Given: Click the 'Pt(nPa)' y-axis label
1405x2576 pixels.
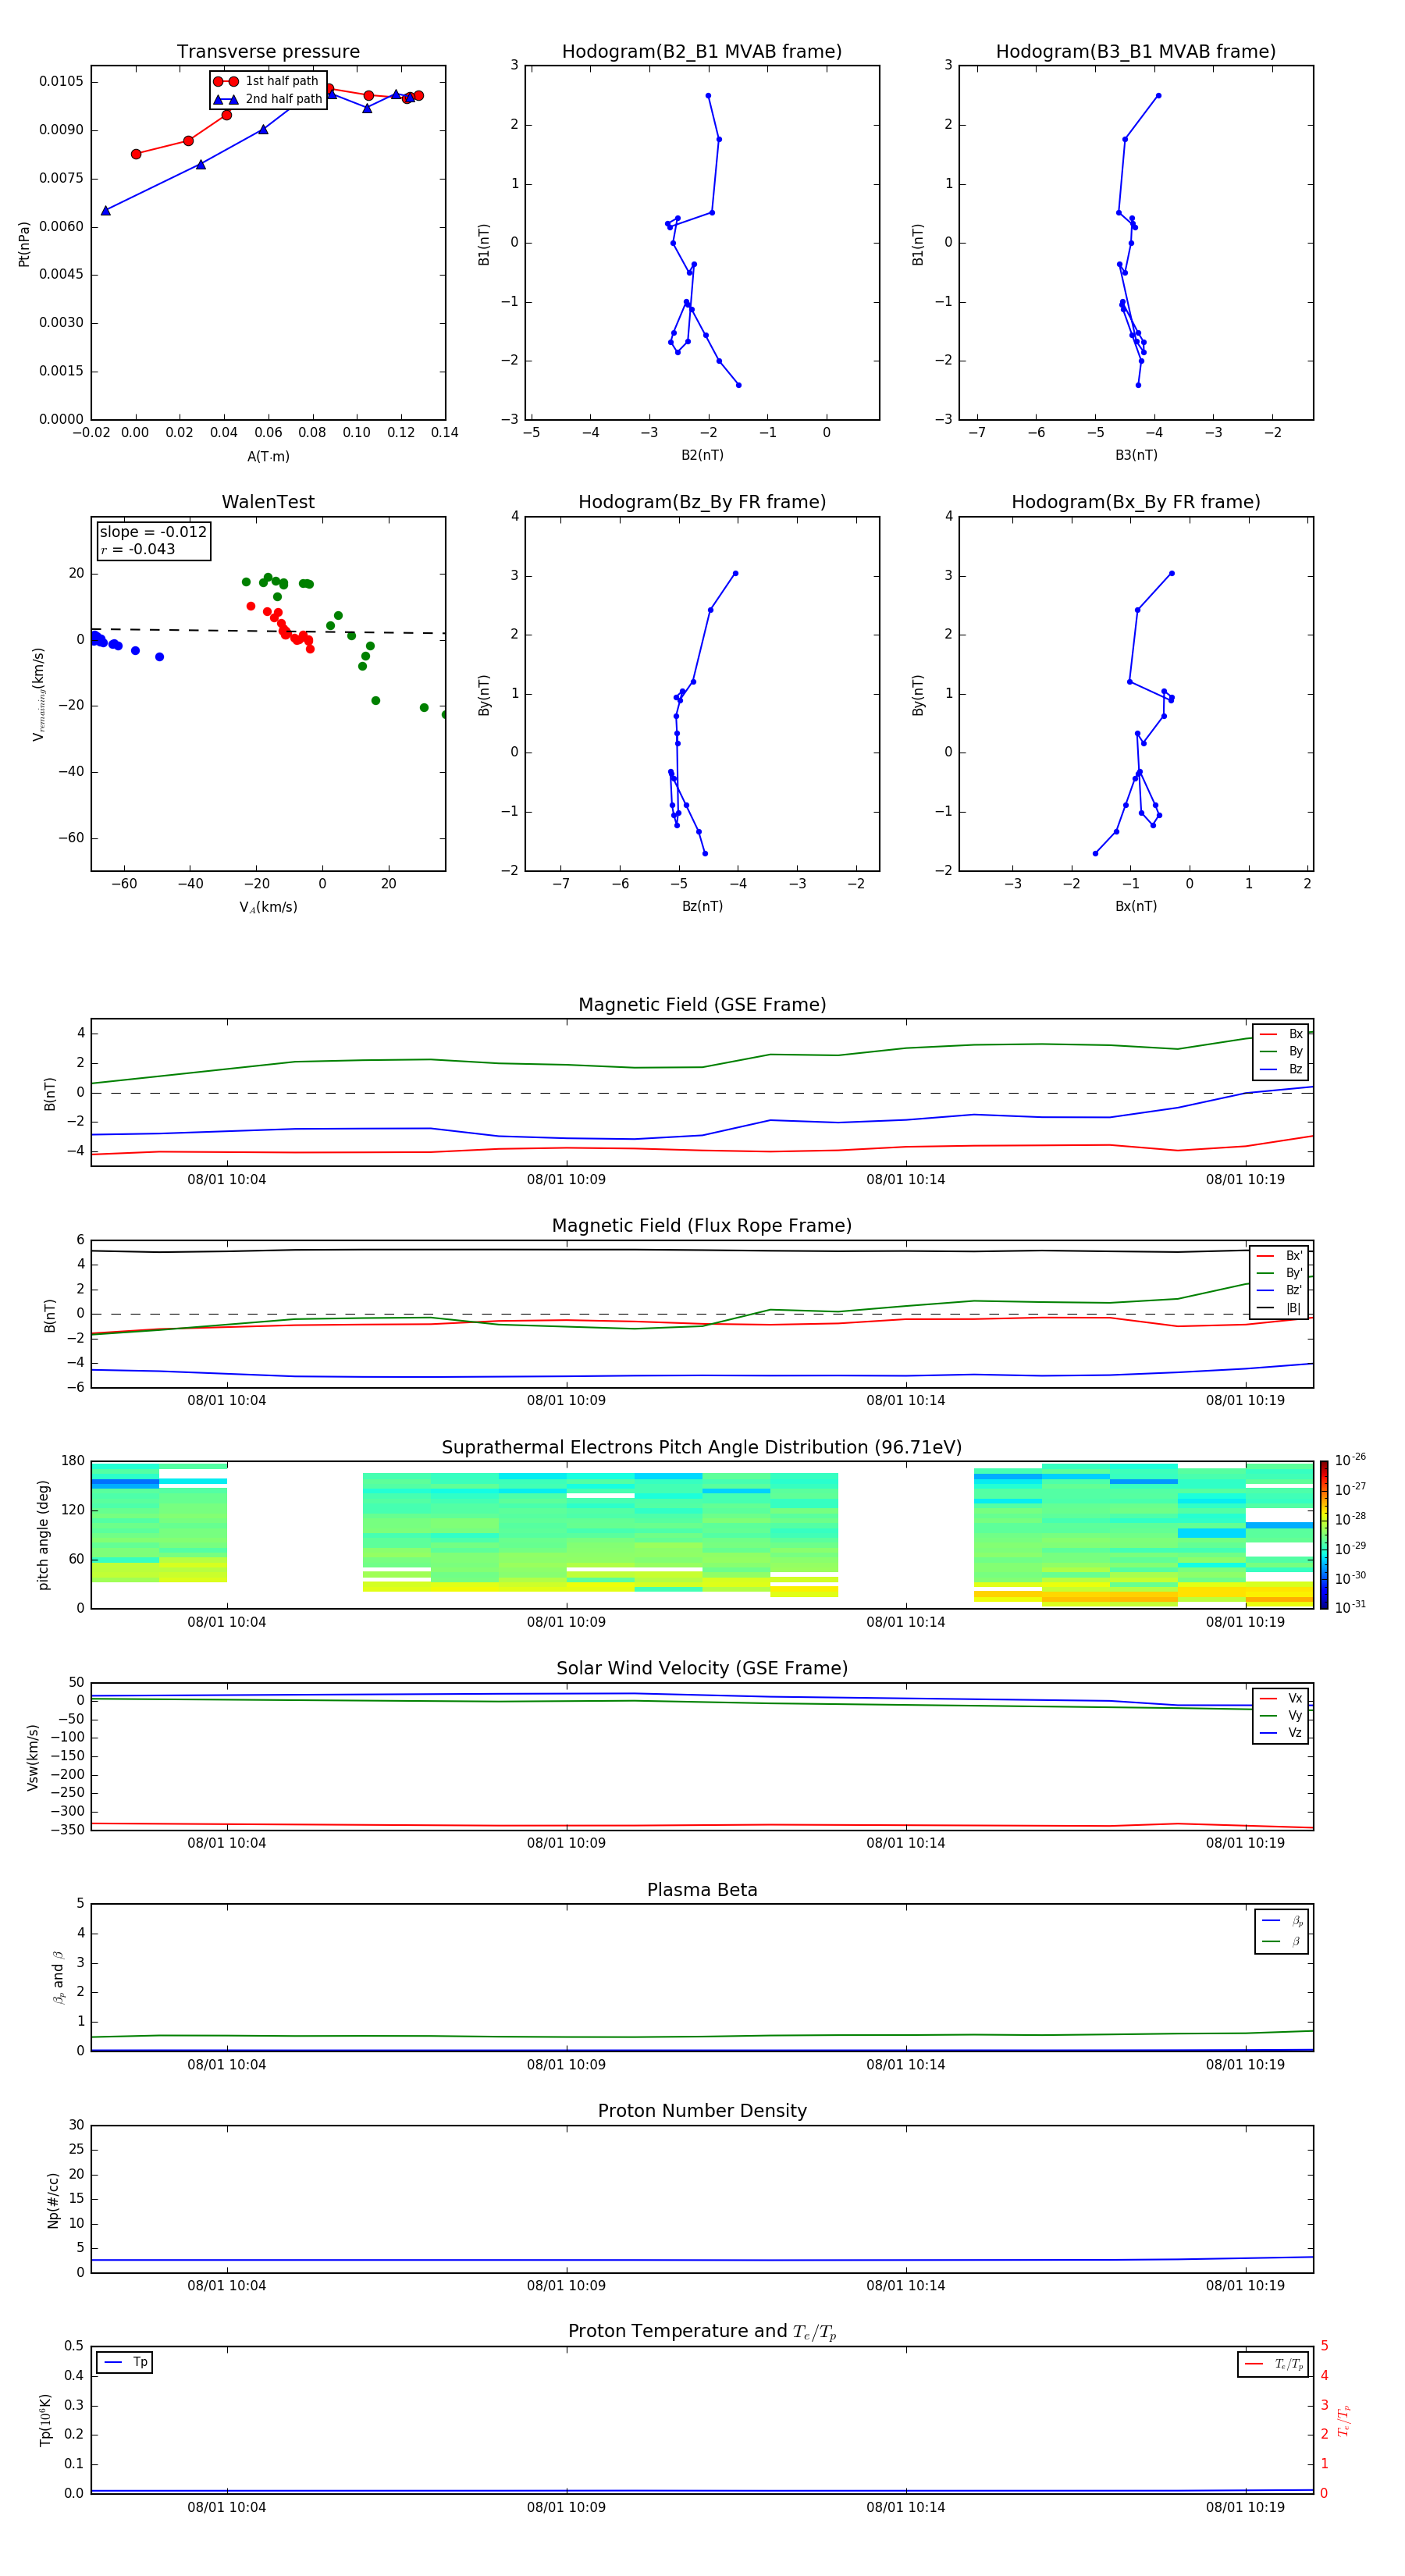Looking at the screenshot, I should tap(24, 243).
